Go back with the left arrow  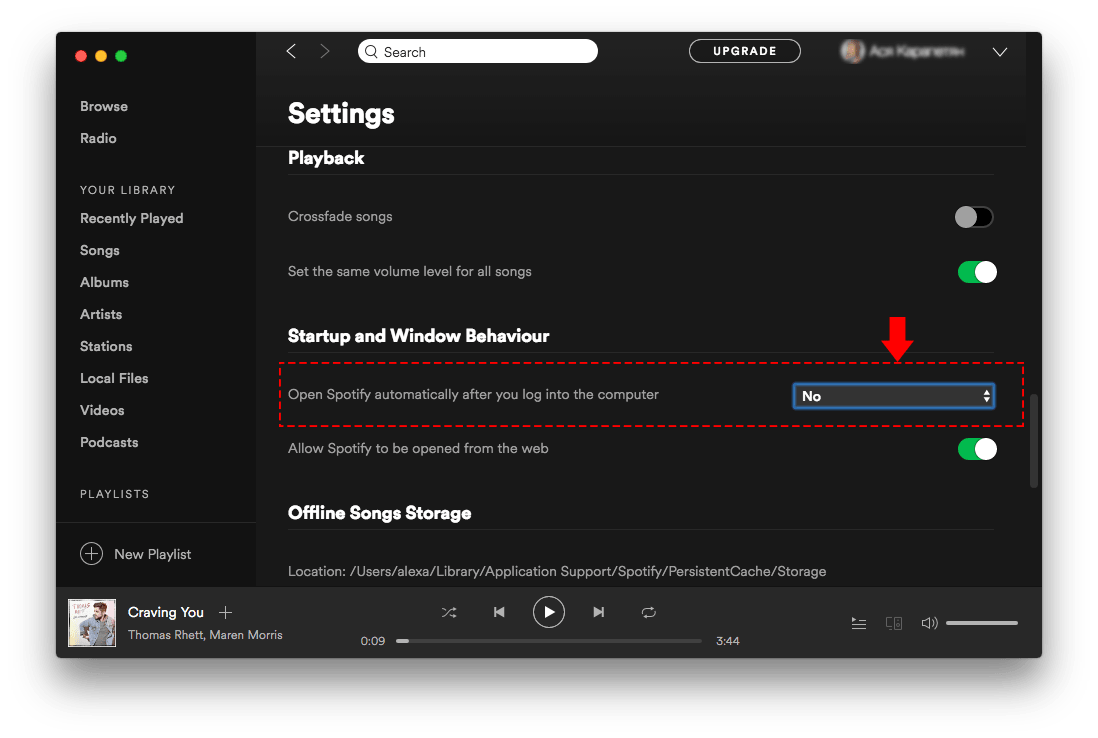291,51
